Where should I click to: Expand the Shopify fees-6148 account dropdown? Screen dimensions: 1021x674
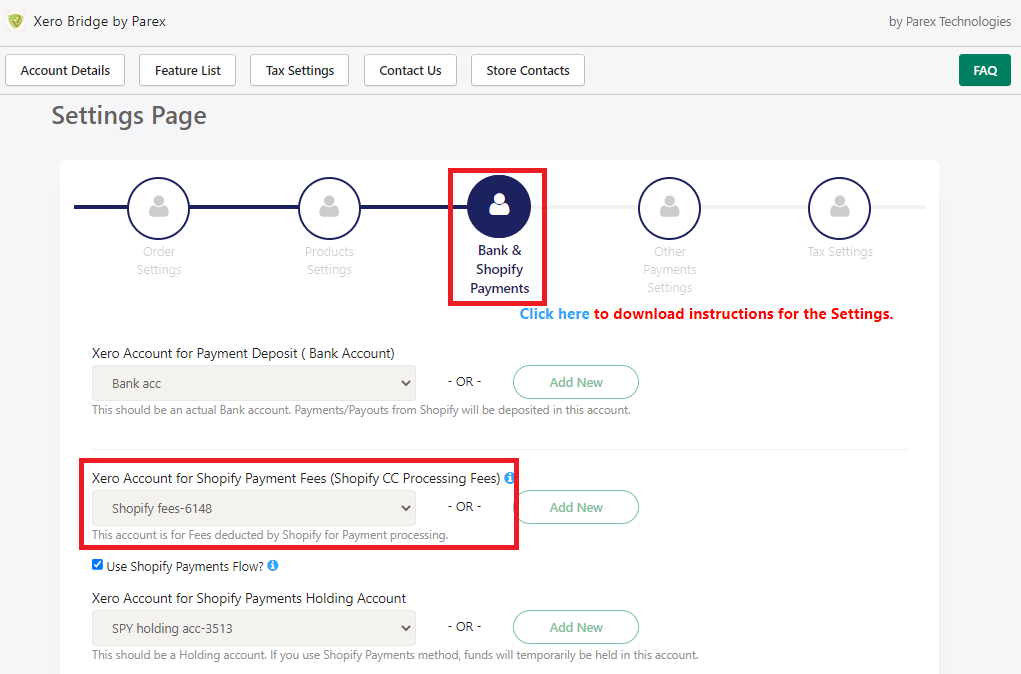[x=254, y=508]
